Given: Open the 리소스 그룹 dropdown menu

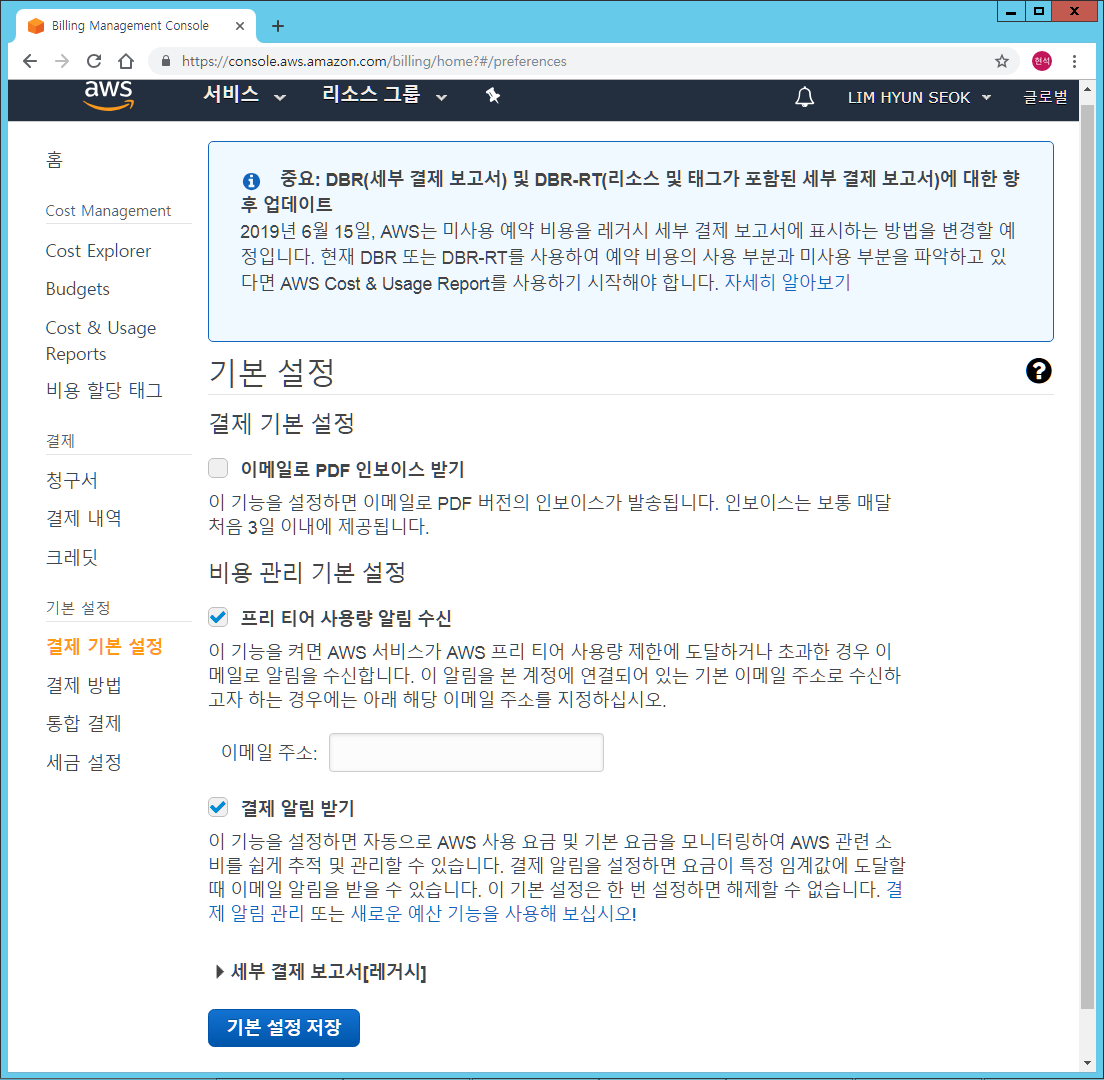Looking at the screenshot, I should click(x=384, y=95).
